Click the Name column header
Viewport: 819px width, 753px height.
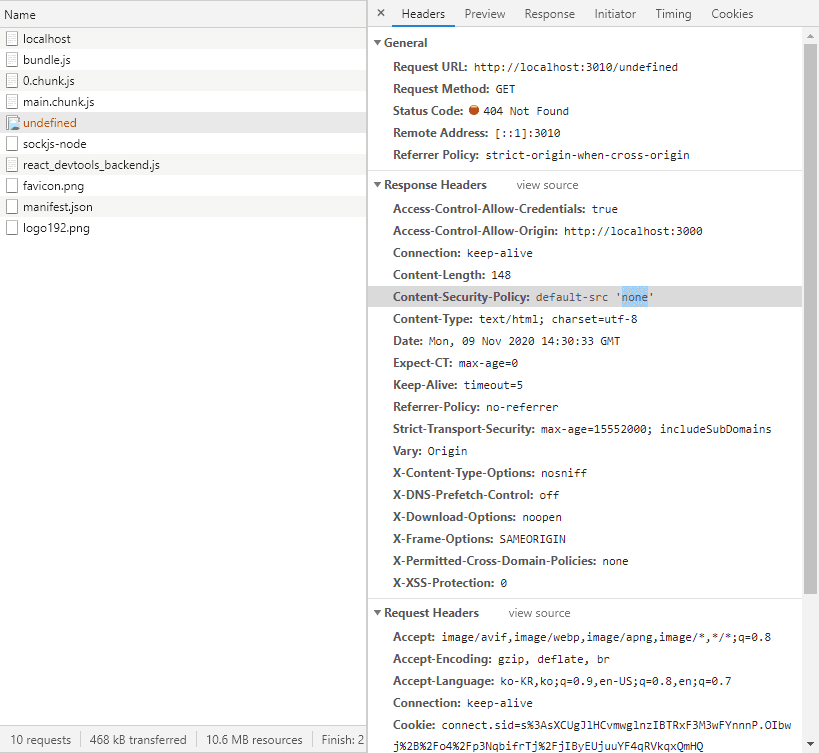point(183,14)
